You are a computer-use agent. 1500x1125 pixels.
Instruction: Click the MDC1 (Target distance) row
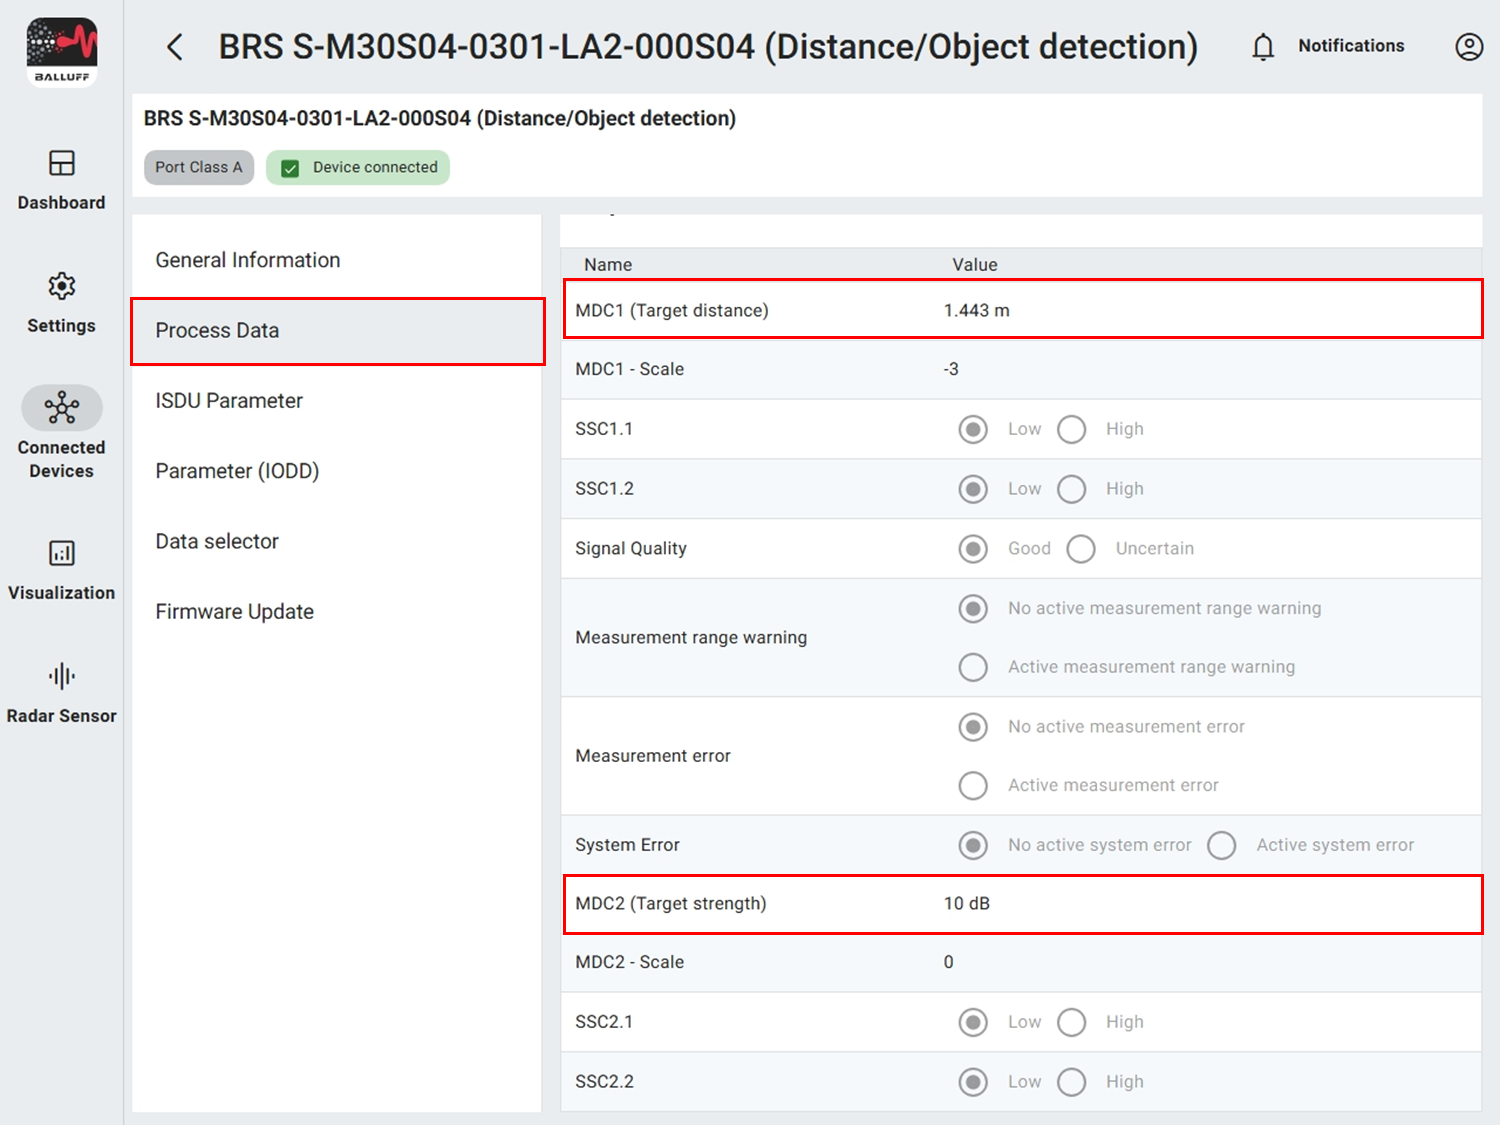(x=1022, y=310)
